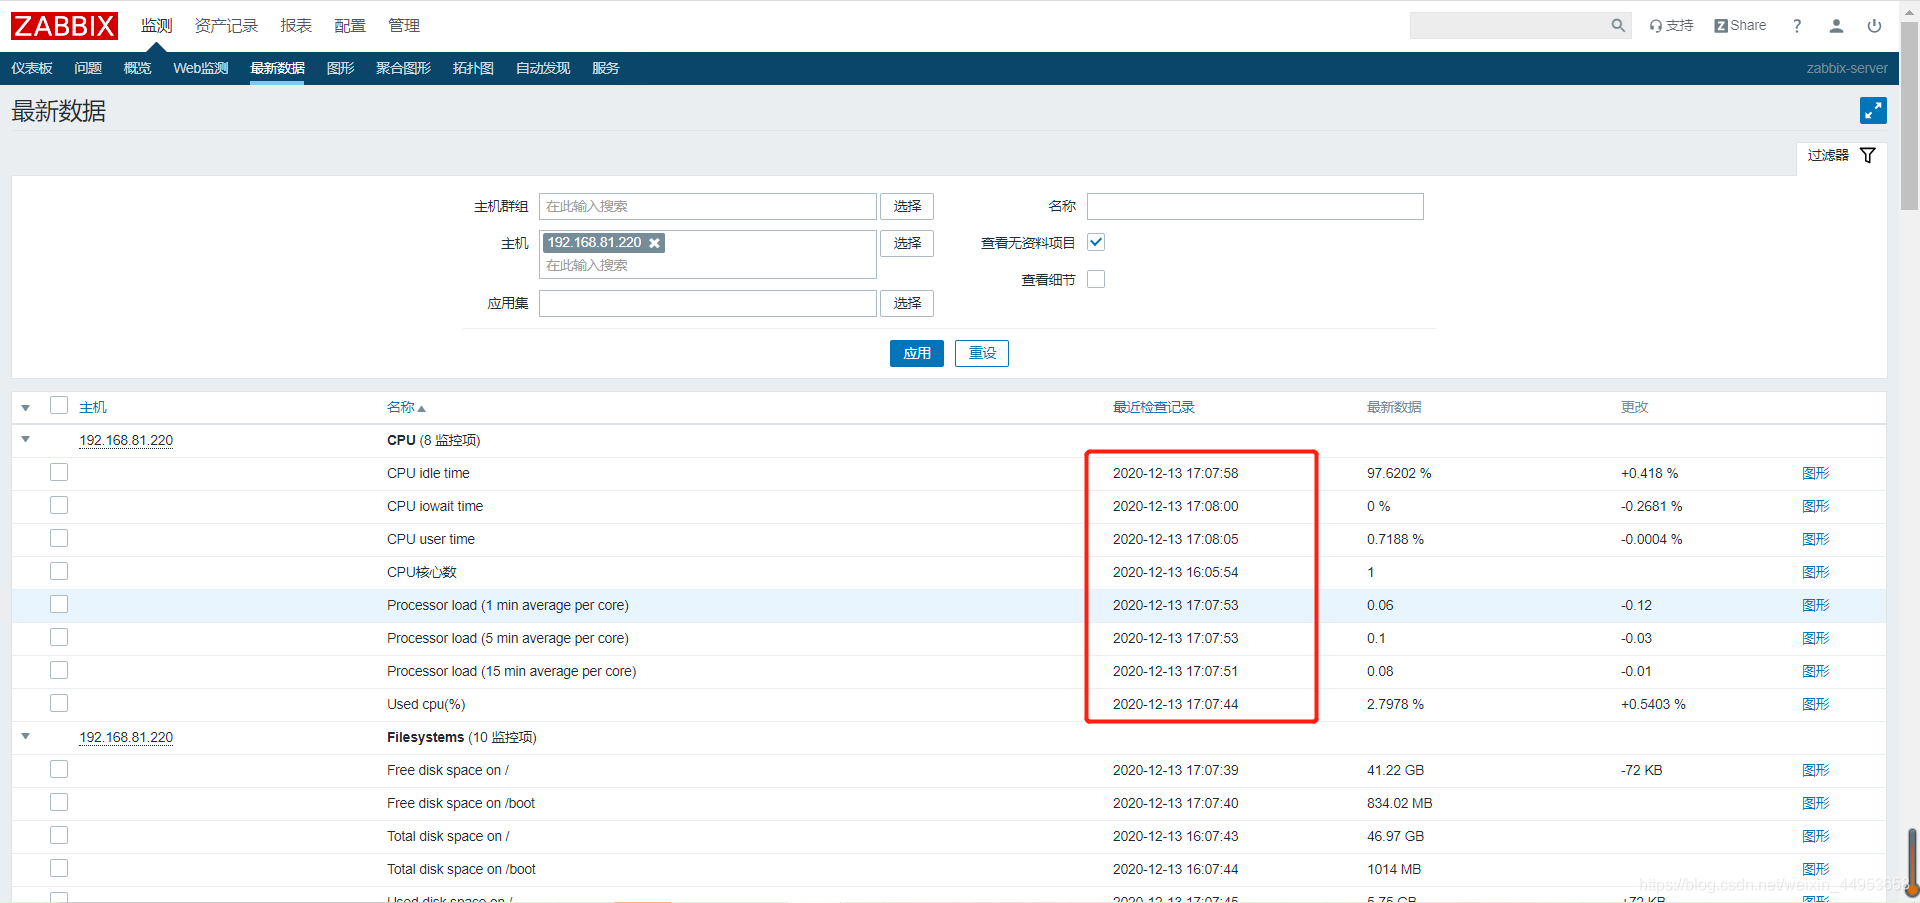Open the support (支持) link
The height and width of the screenshot is (903, 1920).
coord(1671,26)
